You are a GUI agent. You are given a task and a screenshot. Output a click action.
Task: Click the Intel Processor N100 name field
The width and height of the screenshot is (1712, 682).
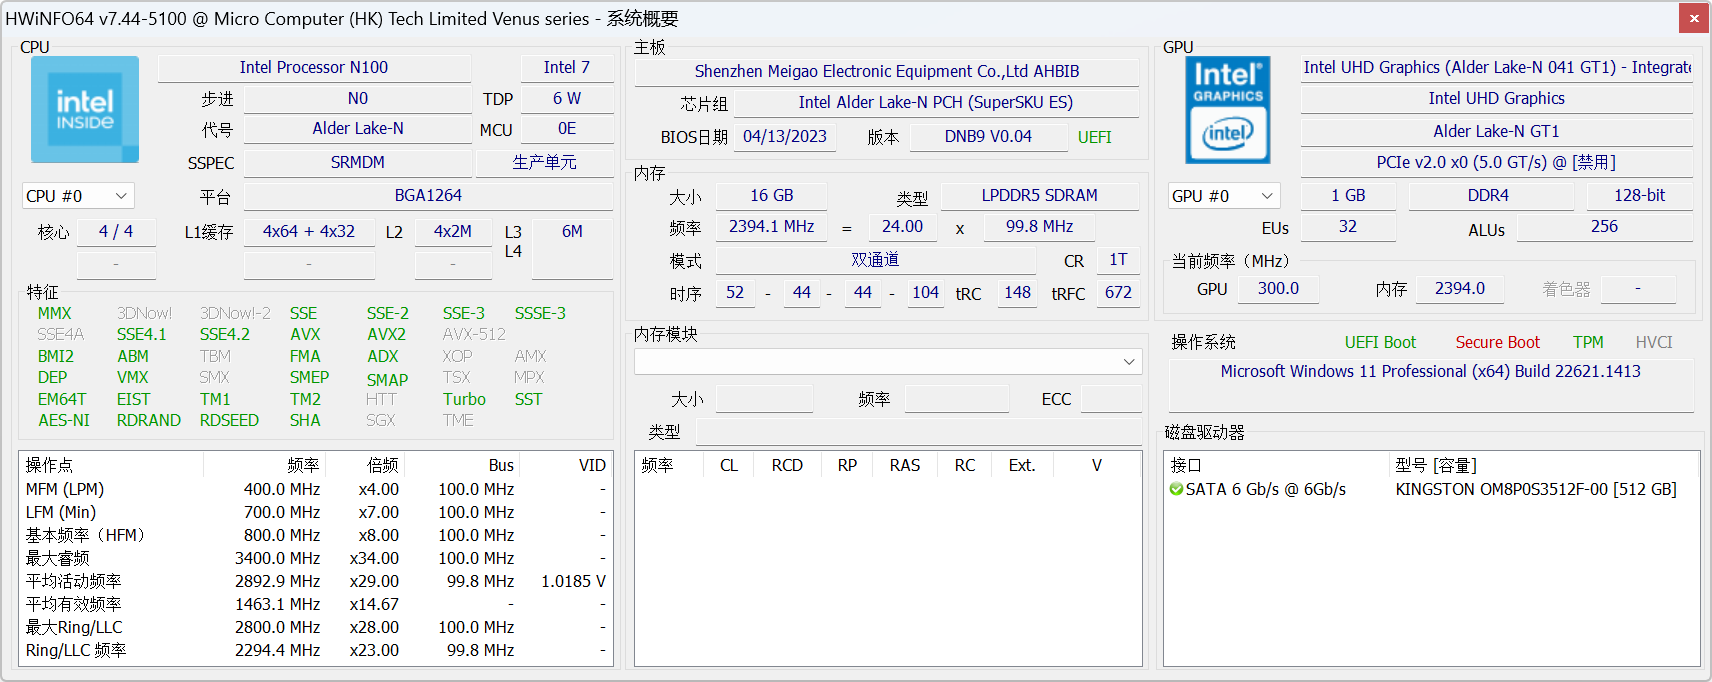pos(314,68)
